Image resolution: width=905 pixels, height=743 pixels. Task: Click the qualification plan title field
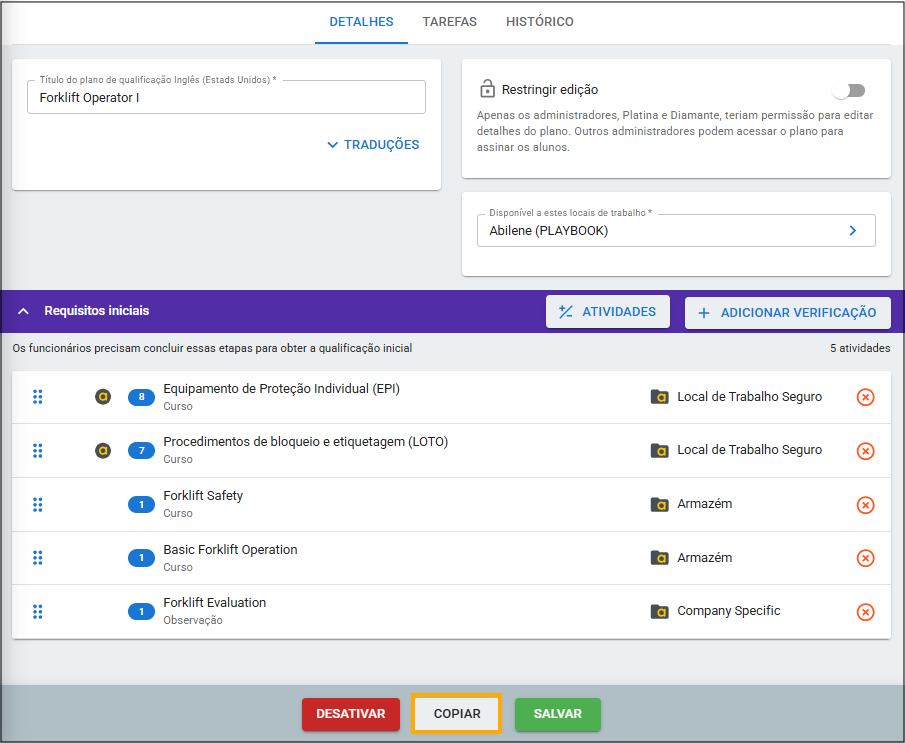[226, 98]
